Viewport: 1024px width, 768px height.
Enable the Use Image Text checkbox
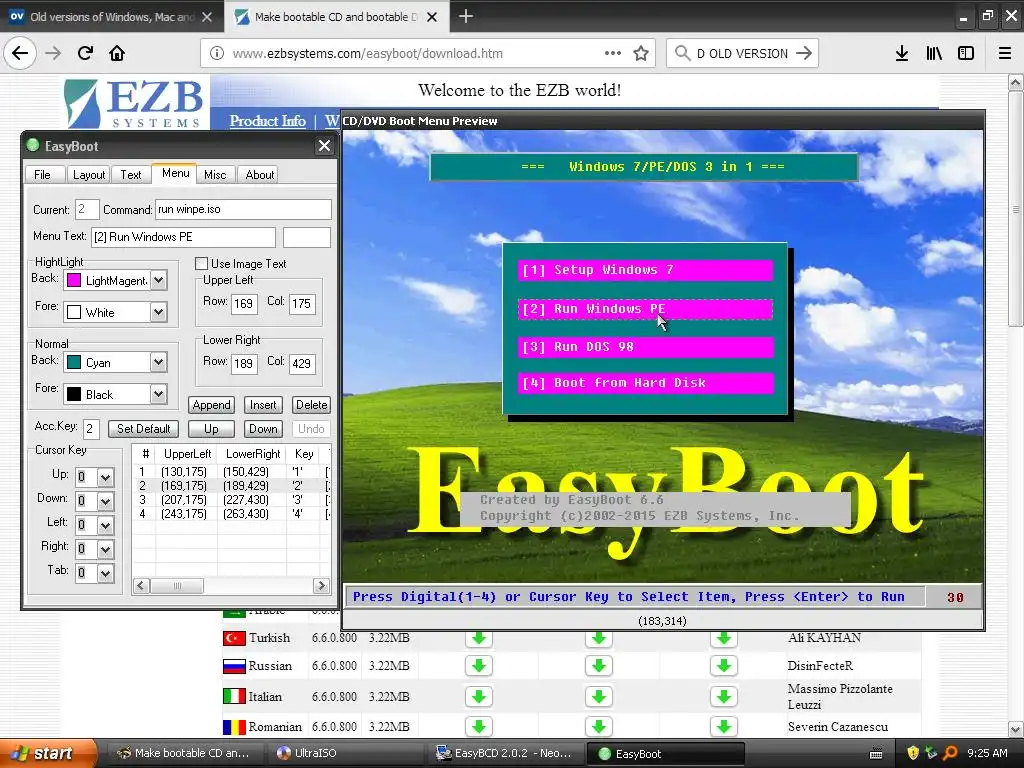click(201, 264)
